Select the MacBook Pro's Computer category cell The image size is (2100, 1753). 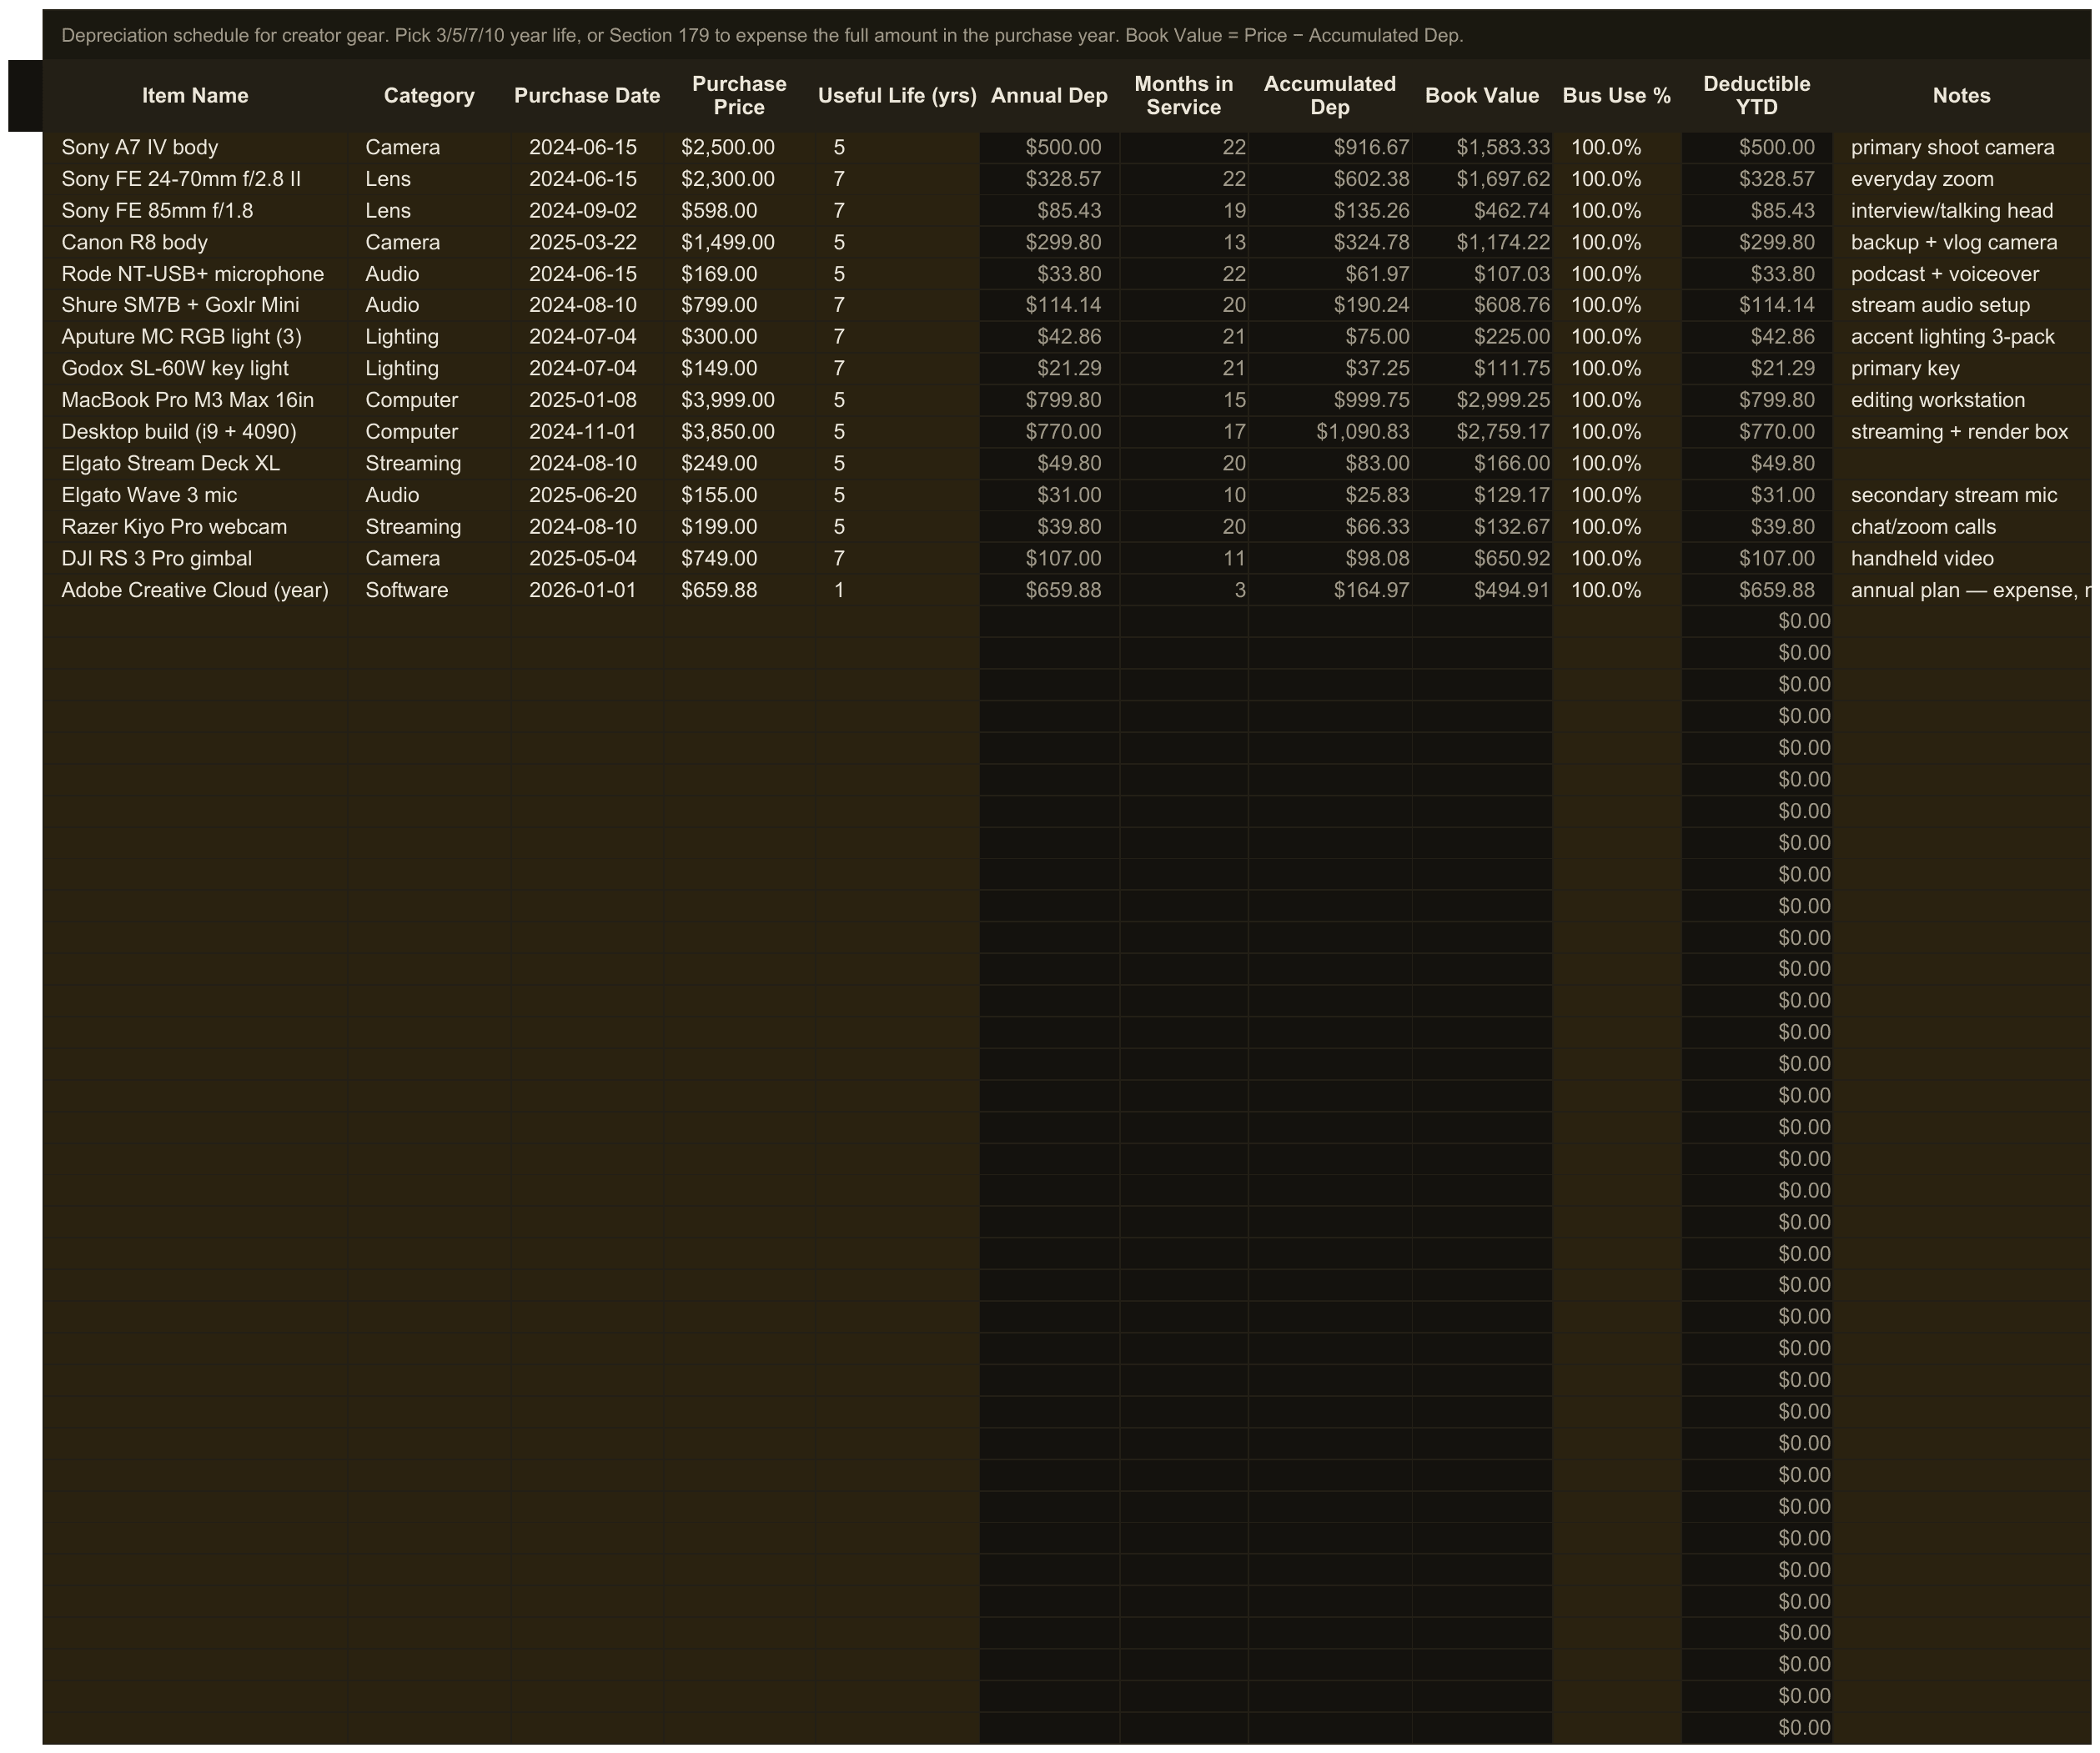click(x=429, y=400)
